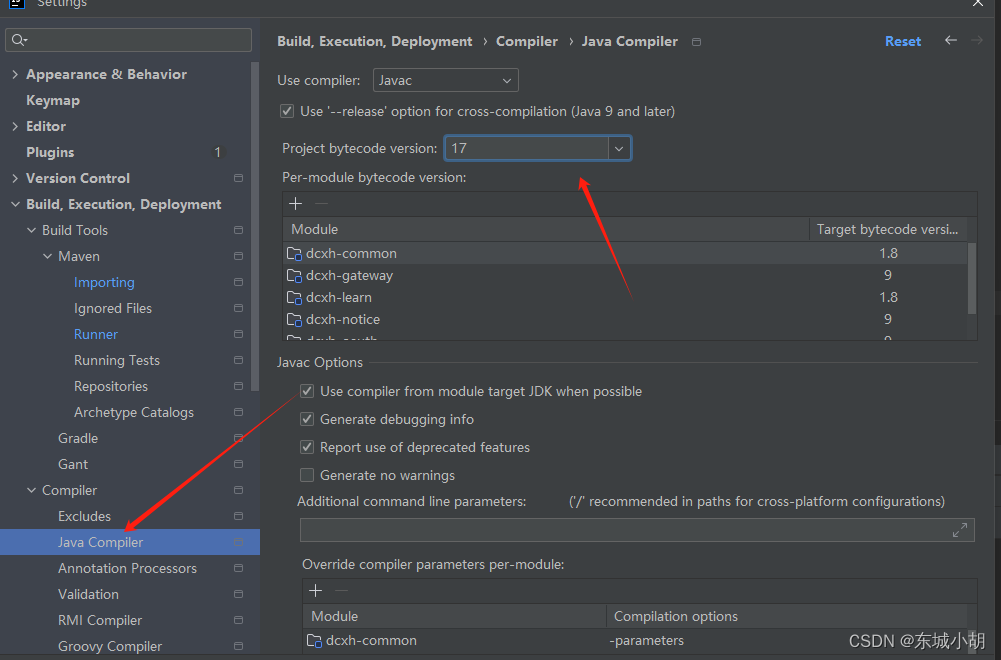The width and height of the screenshot is (1001, 660).
Task: Expand the additional command line parameters editor
Action: pyautogui.click(x=959, y=530)
